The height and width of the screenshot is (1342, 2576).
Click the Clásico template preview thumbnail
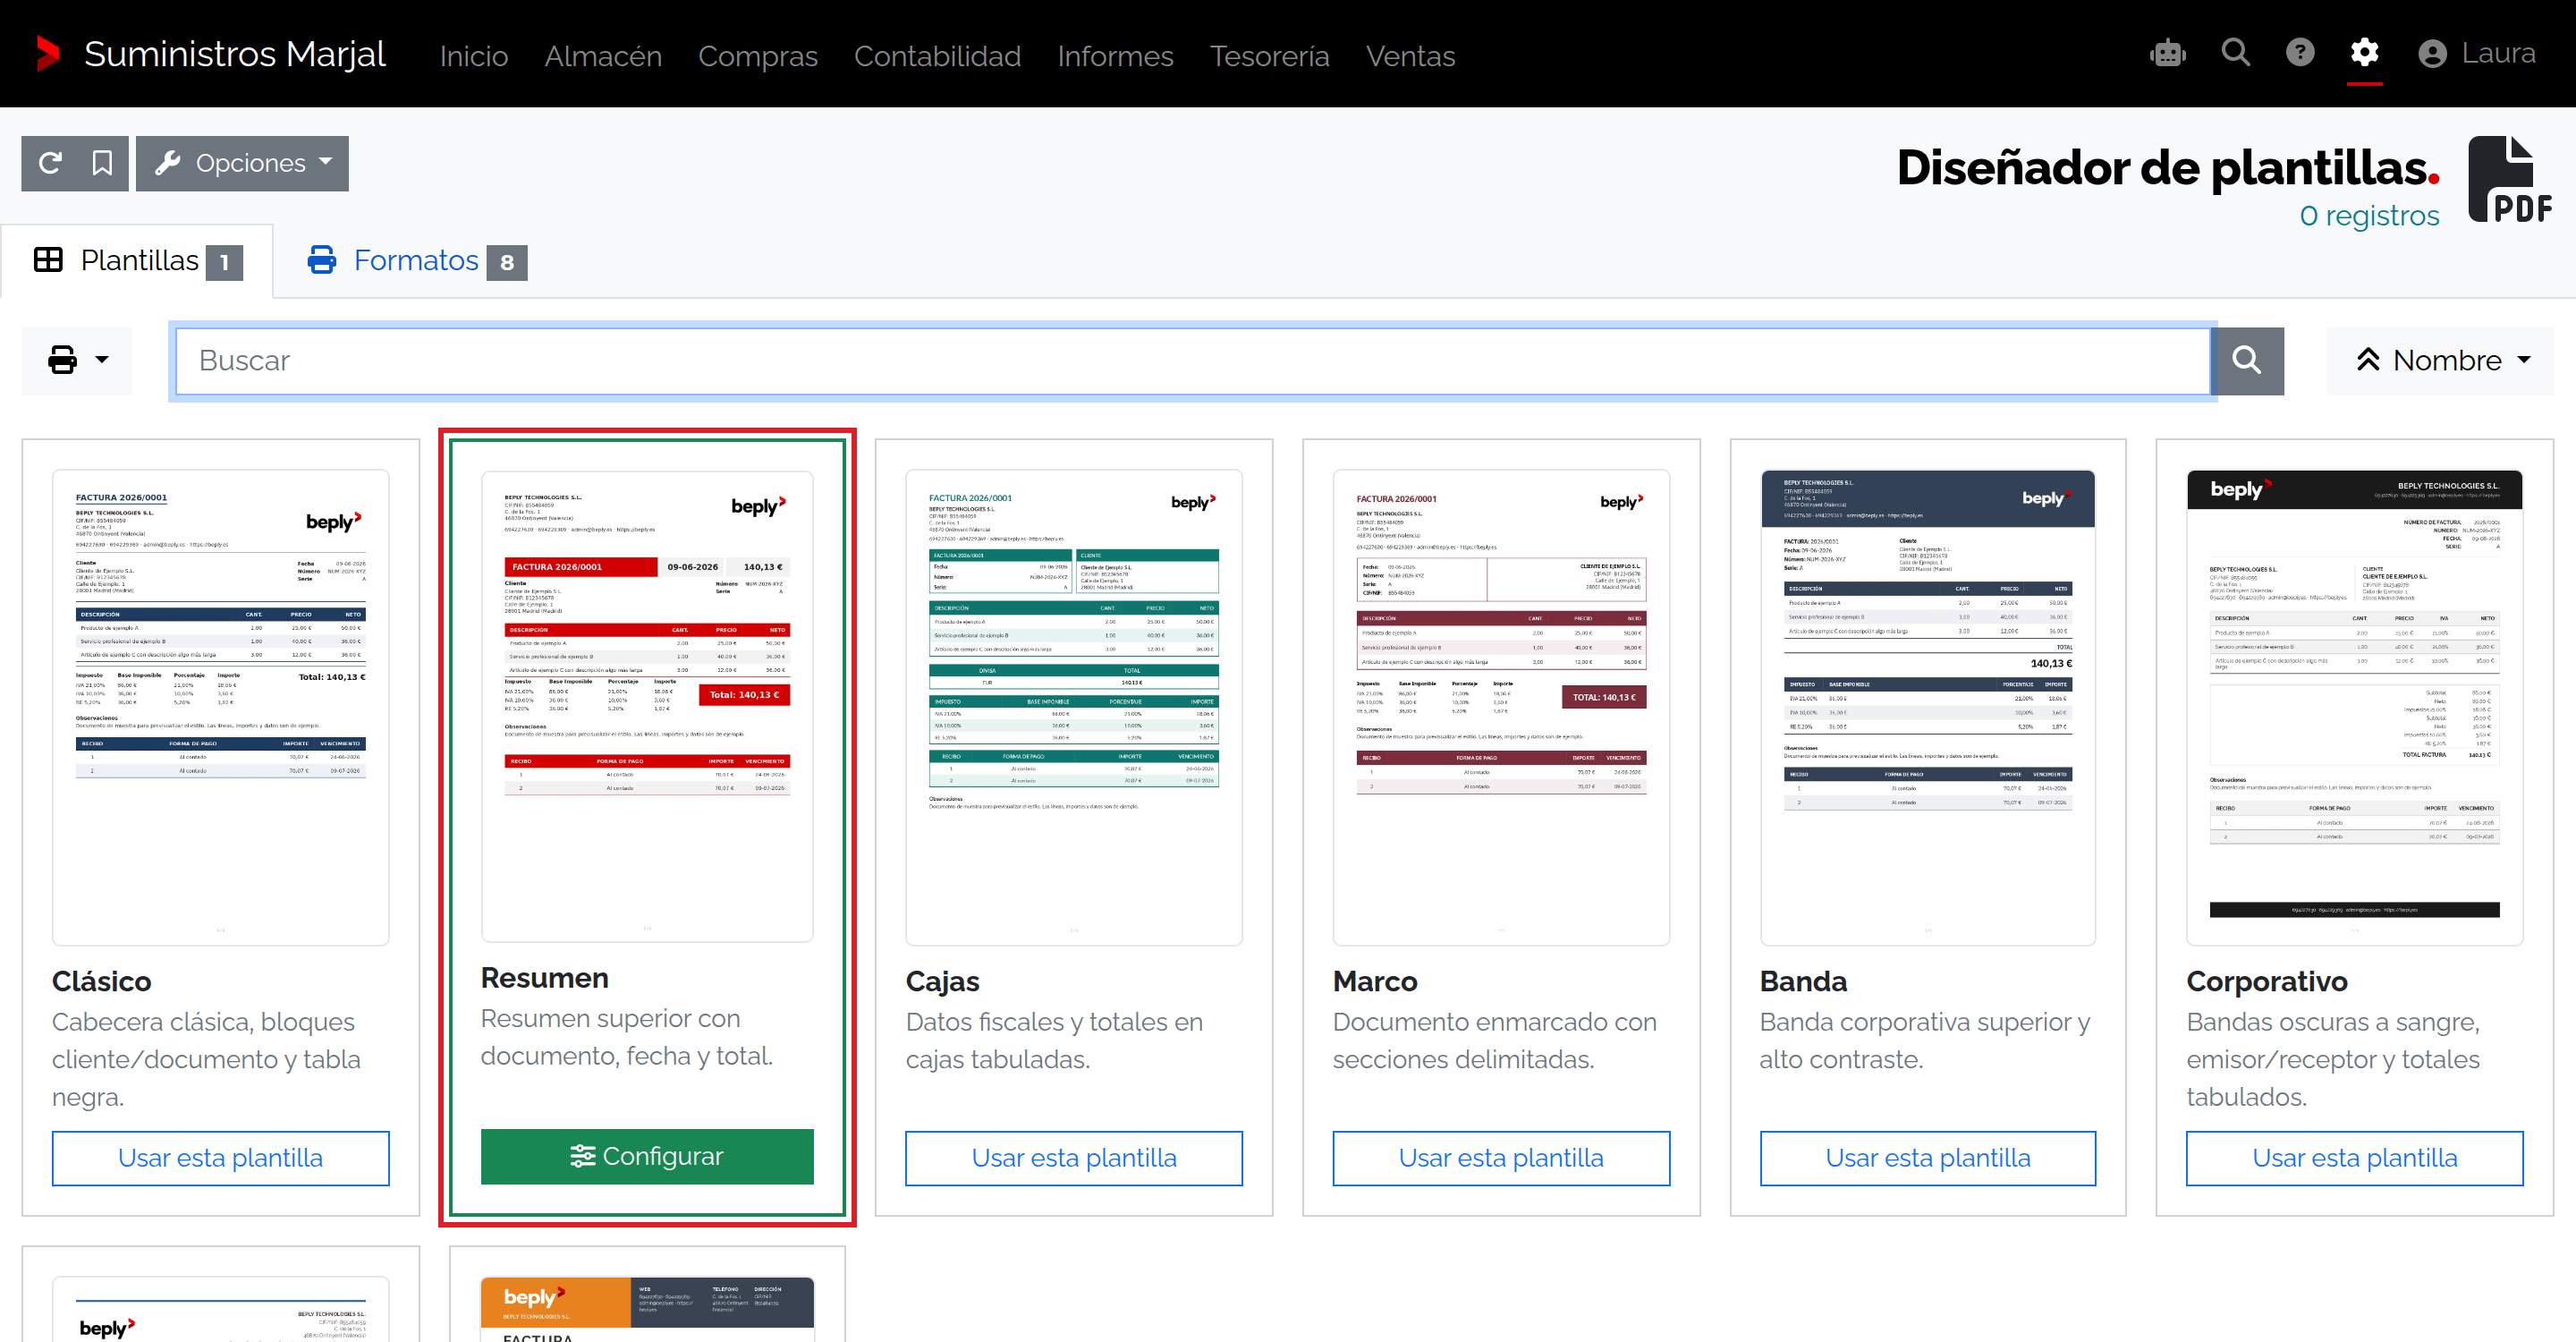221,707
